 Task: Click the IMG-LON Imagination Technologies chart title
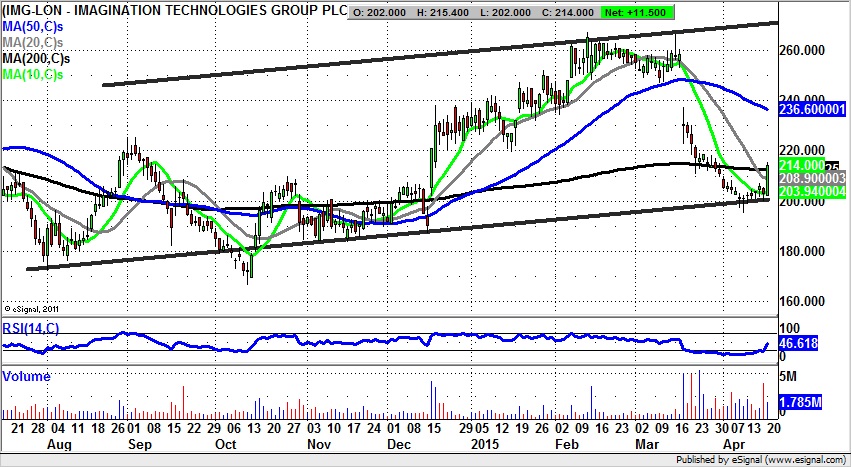pyautogui.click(x=175, y=12)
